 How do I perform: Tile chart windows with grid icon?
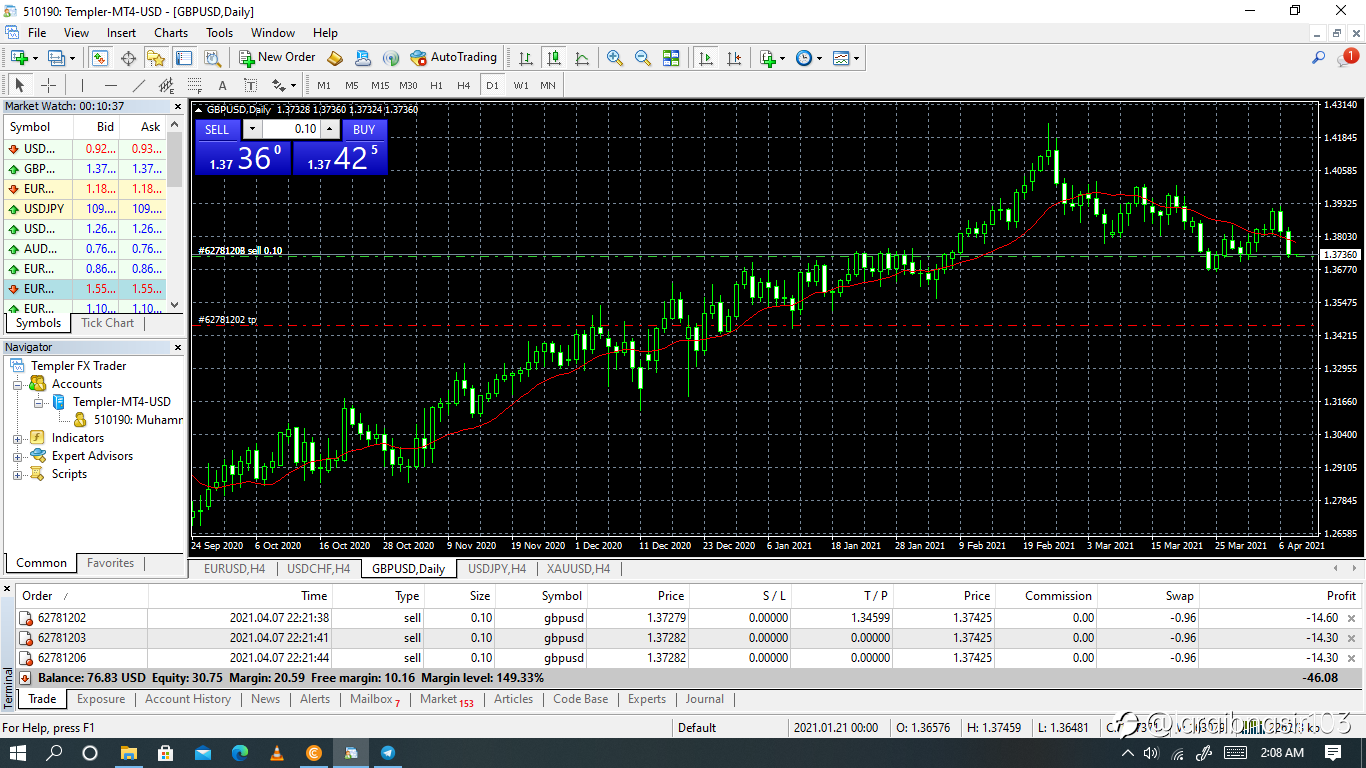(671, 58)
